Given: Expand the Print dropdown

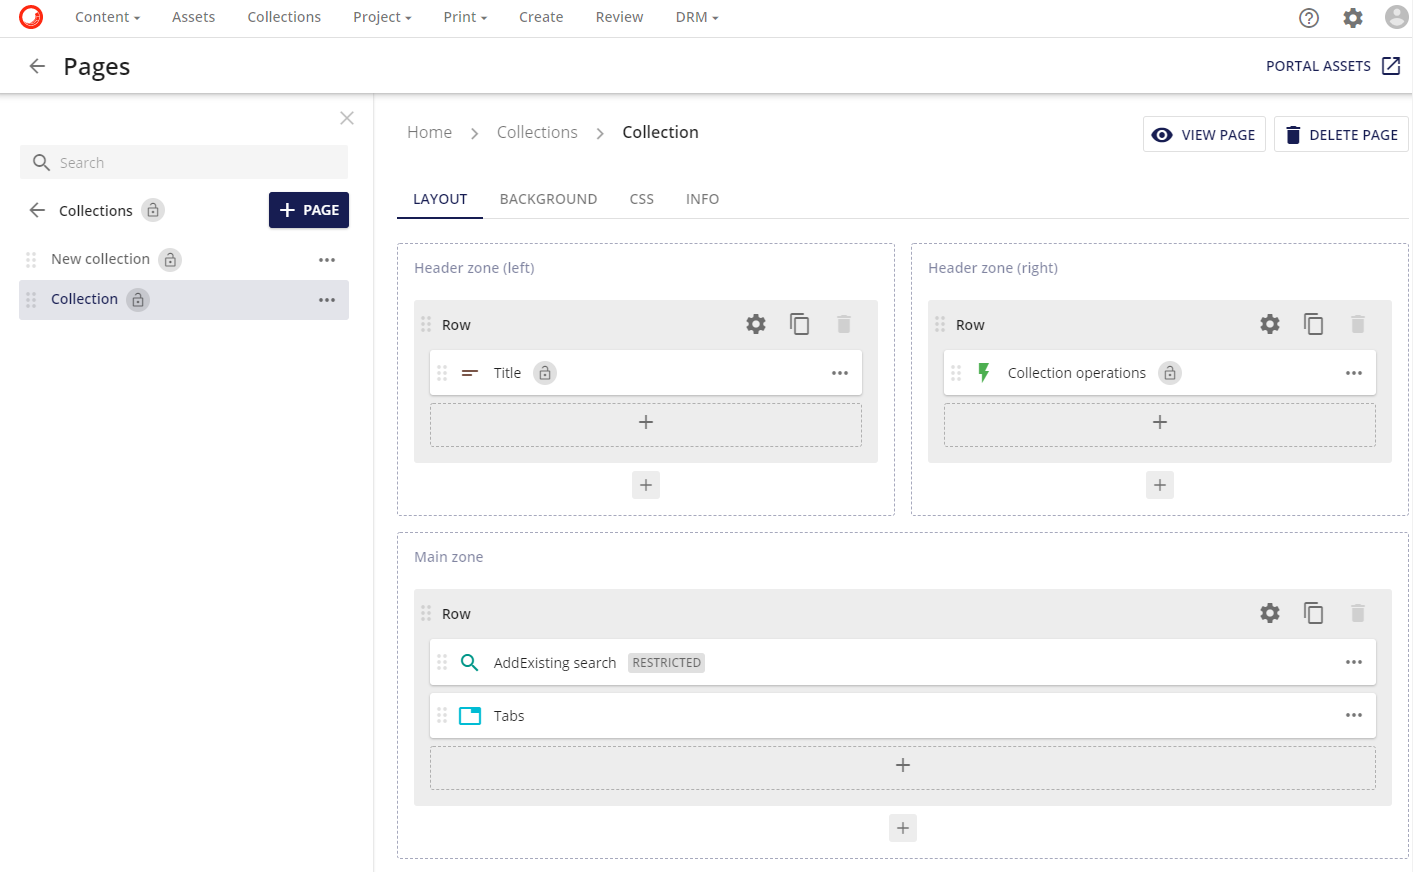Looking at the screenshot, I should click(x=464, y=17).
